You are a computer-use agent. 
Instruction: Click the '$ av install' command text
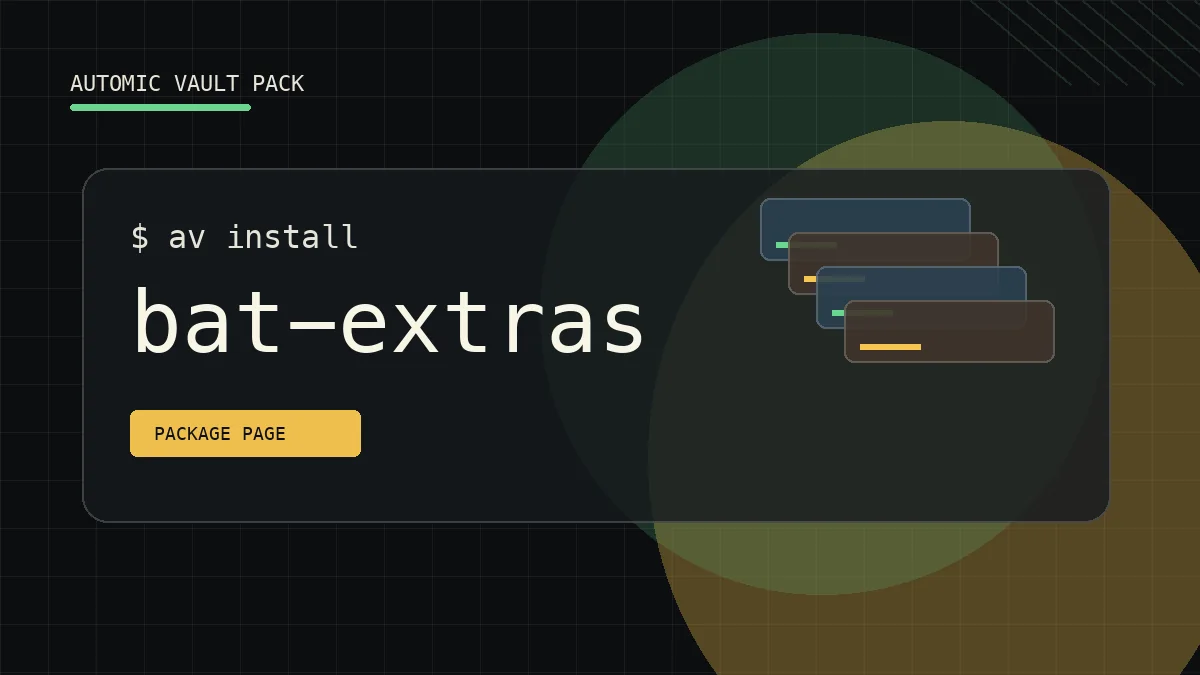pyautogui.click(x=244, y=237)
